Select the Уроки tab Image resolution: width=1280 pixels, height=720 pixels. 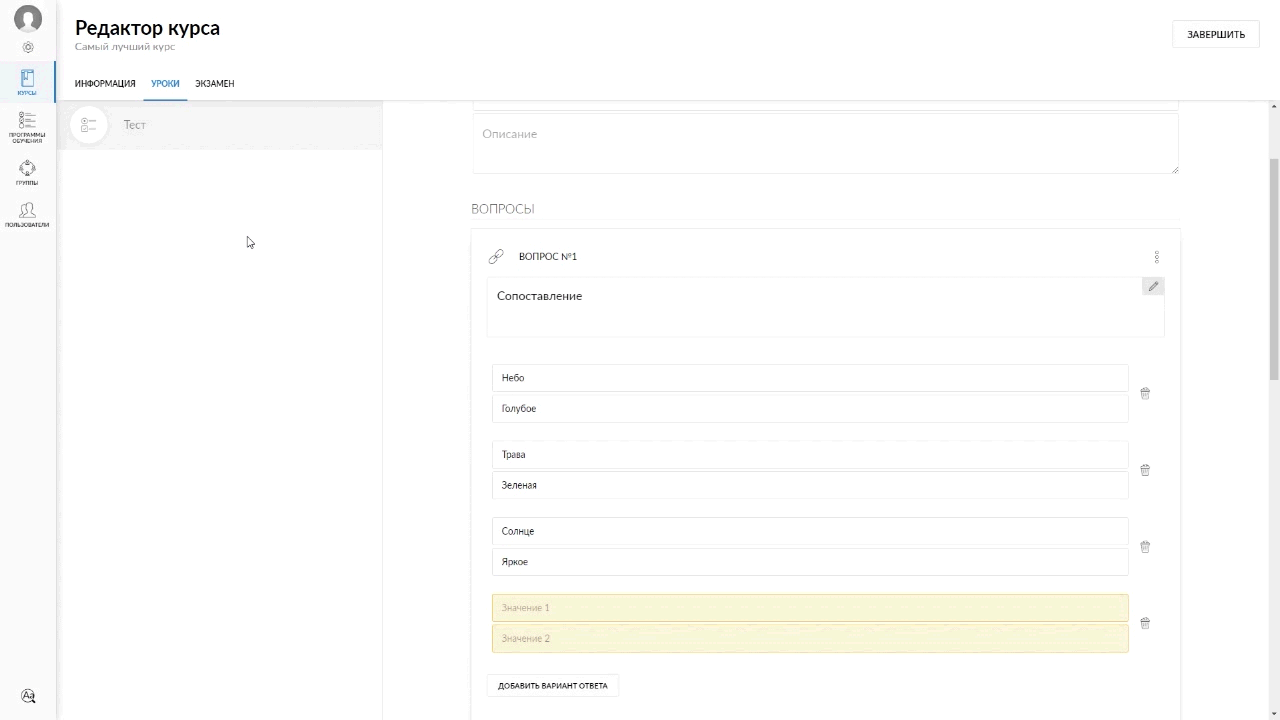[x=165, y=84]
